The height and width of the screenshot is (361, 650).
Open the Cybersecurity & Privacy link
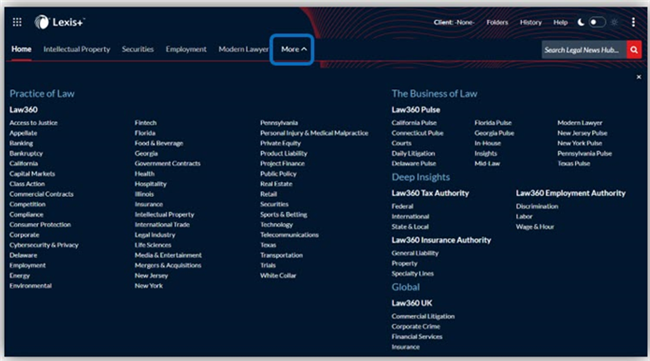point(44,245)
